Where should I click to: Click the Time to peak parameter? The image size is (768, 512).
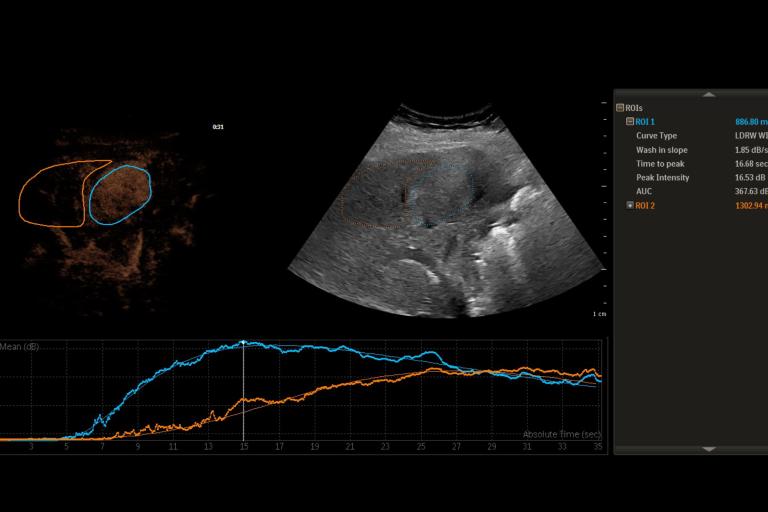pos(660,163)
